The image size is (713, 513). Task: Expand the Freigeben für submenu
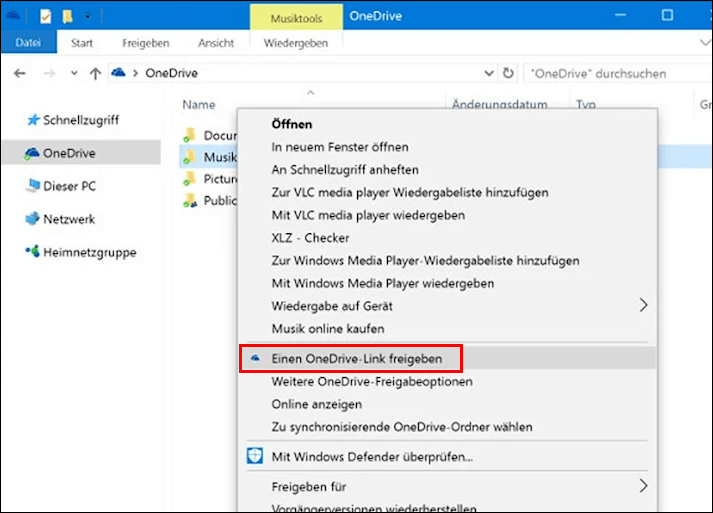pos(447,487)
